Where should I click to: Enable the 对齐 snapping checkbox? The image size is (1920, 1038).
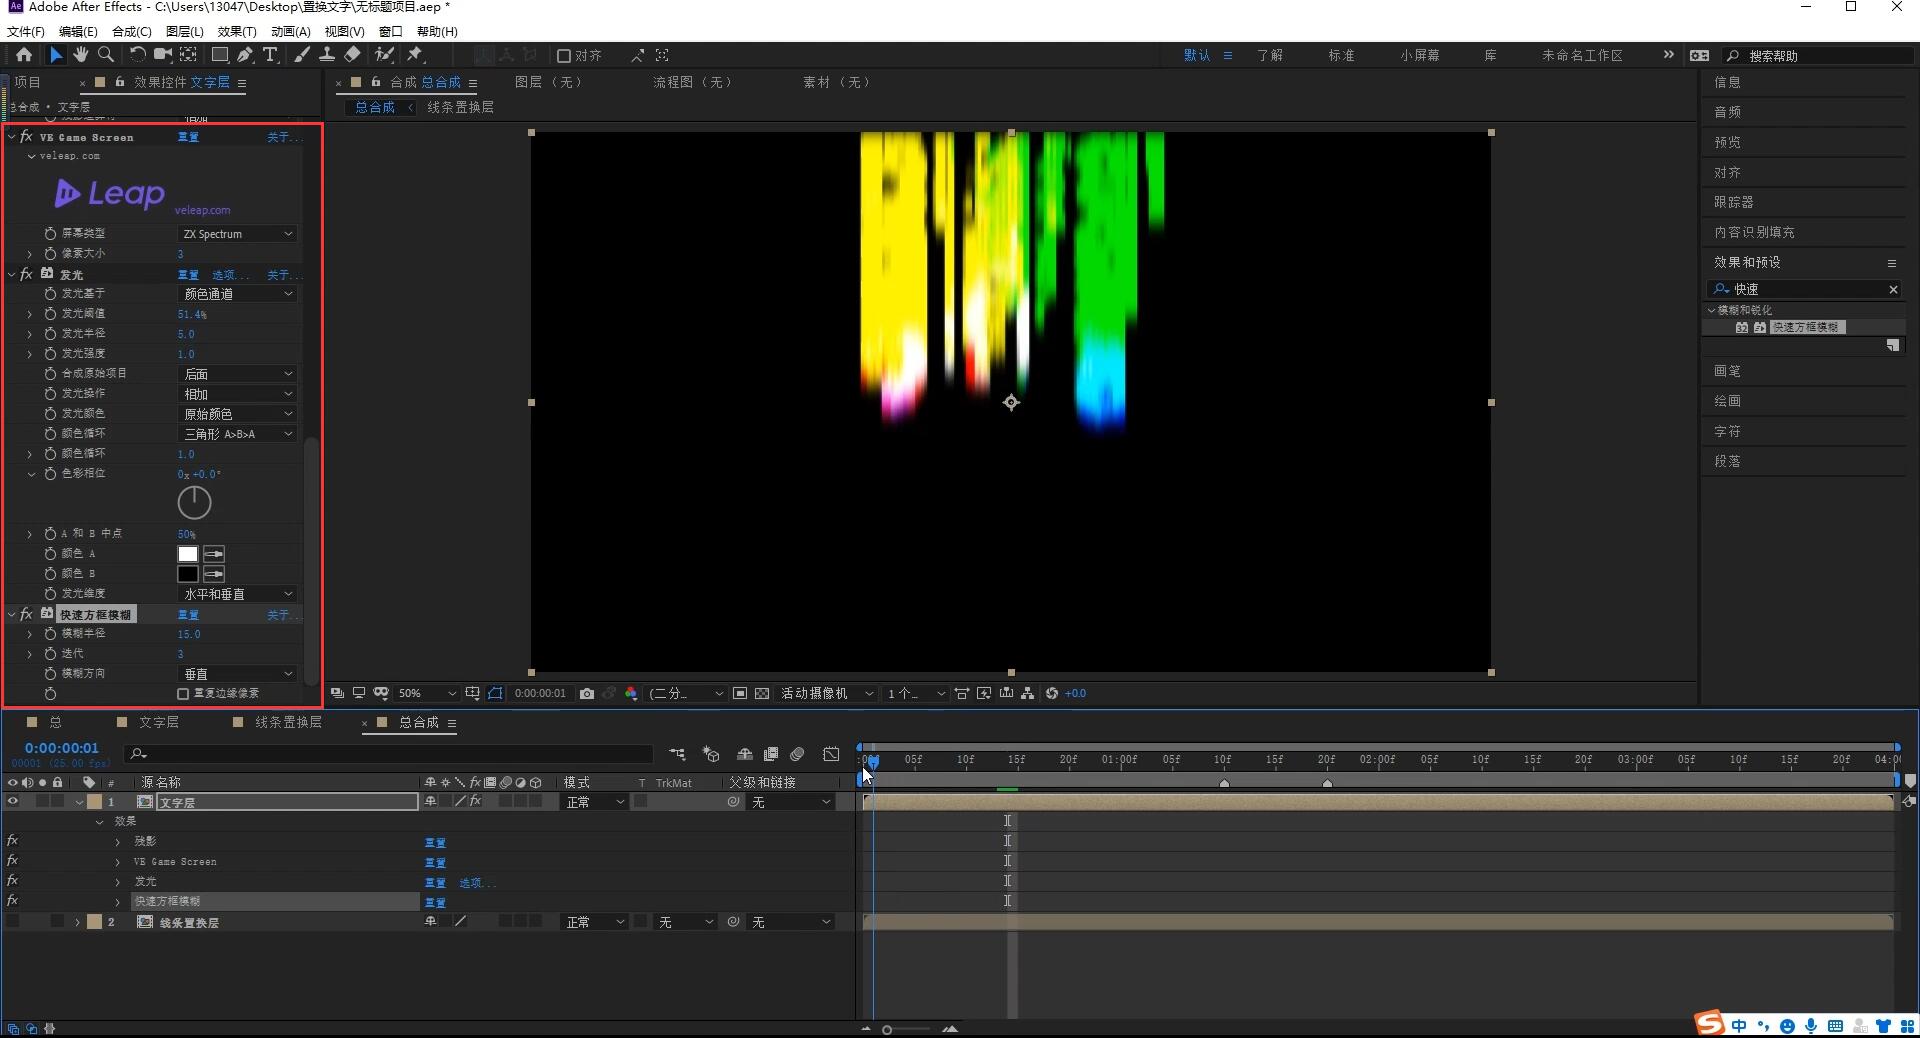564,56
